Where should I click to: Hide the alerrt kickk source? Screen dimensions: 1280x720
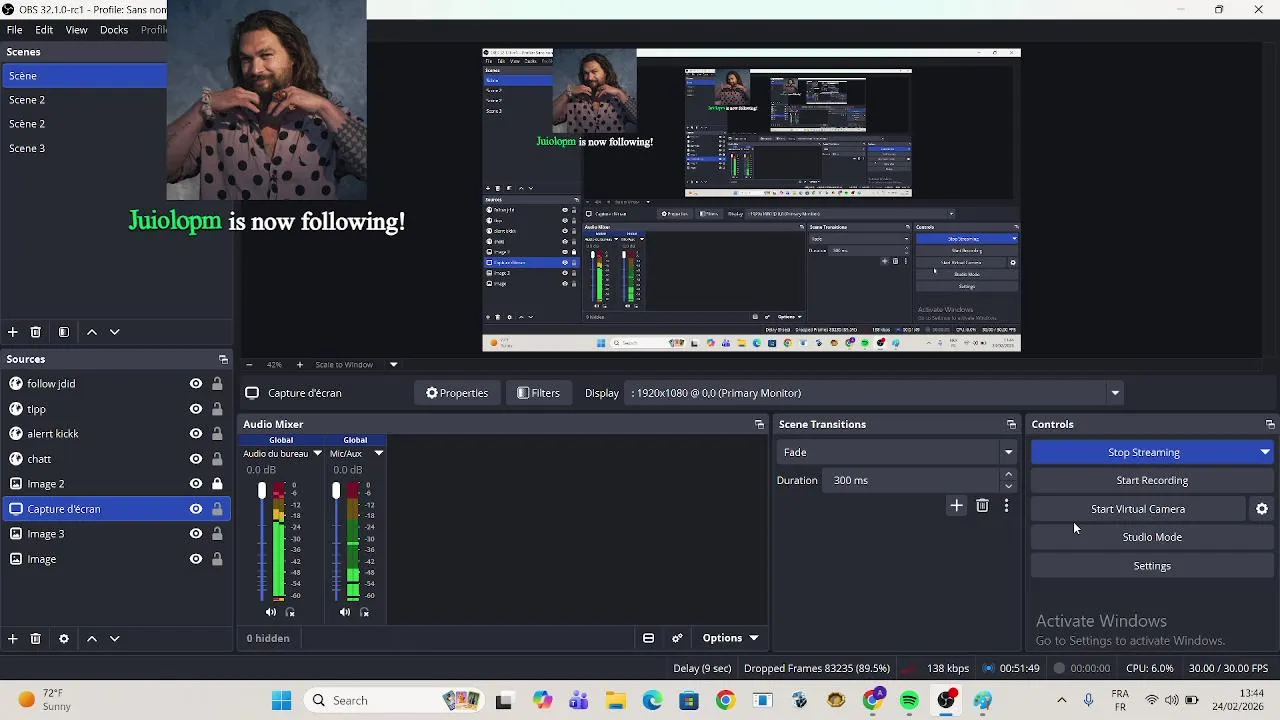(196, 434)
